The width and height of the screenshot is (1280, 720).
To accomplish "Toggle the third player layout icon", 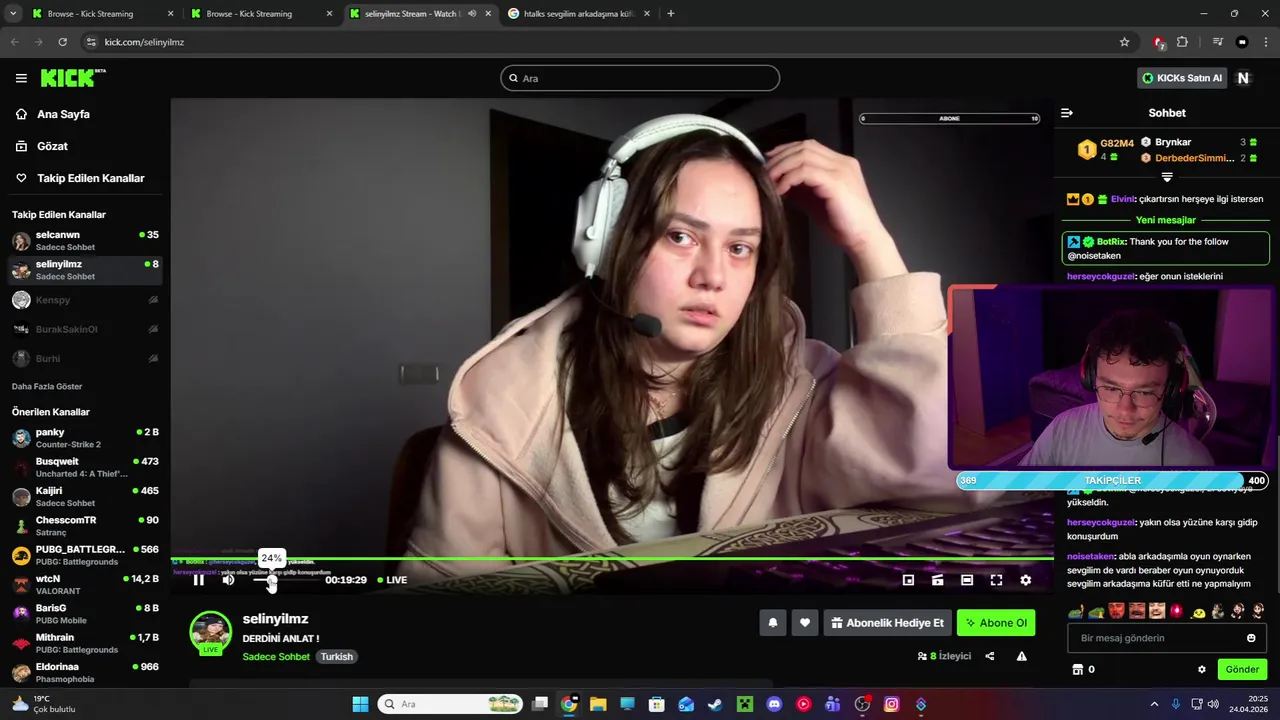I will 967,580.
